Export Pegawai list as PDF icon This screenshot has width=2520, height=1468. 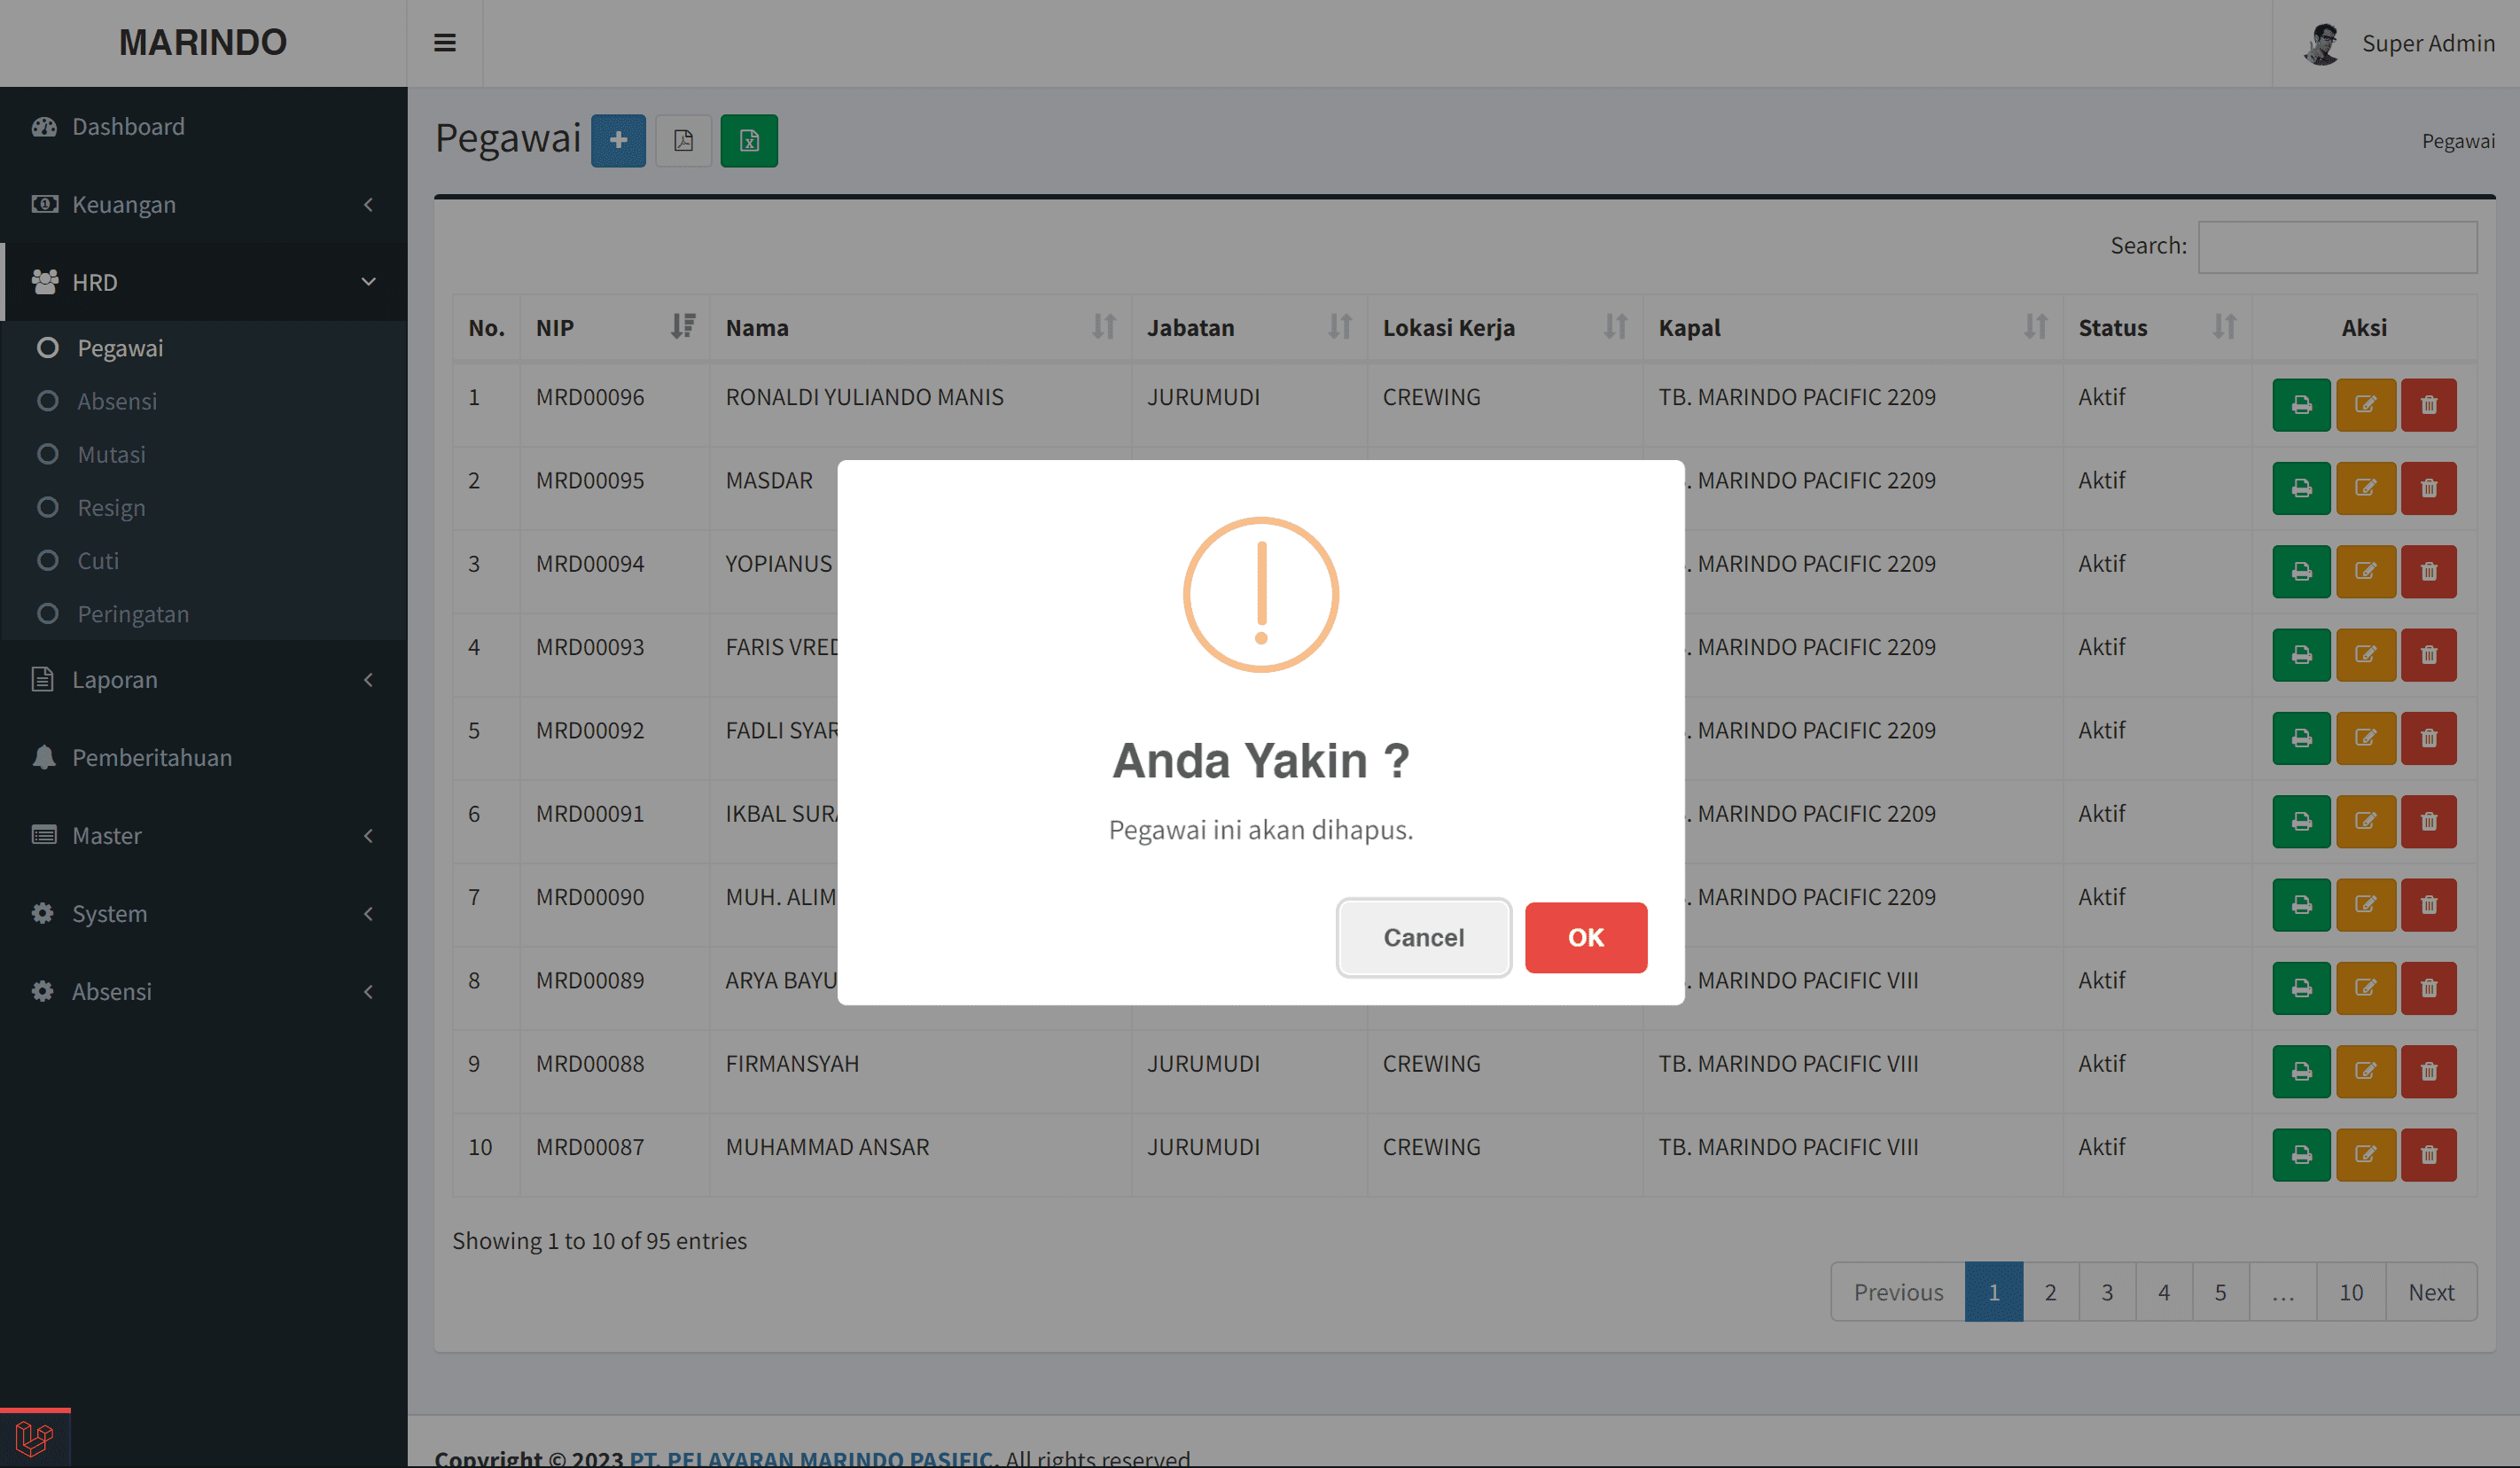pyautogui.click(x=683, y=140)
